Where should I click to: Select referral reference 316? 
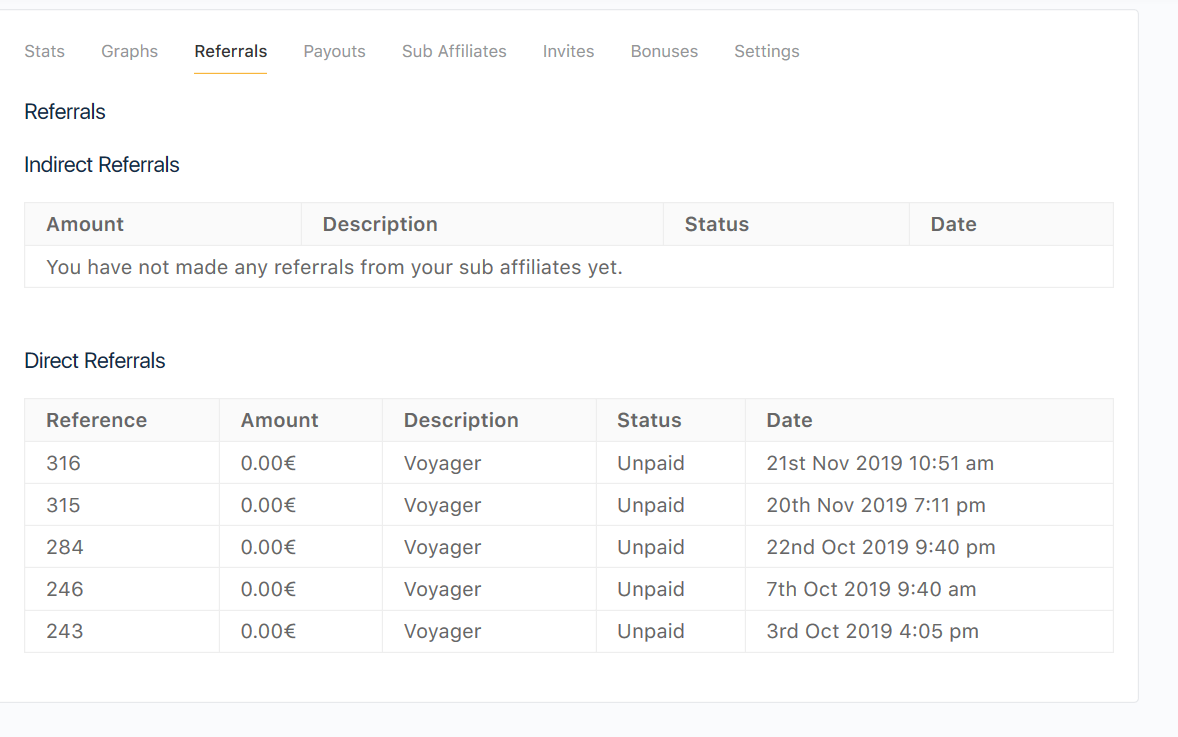coord(63,463)
